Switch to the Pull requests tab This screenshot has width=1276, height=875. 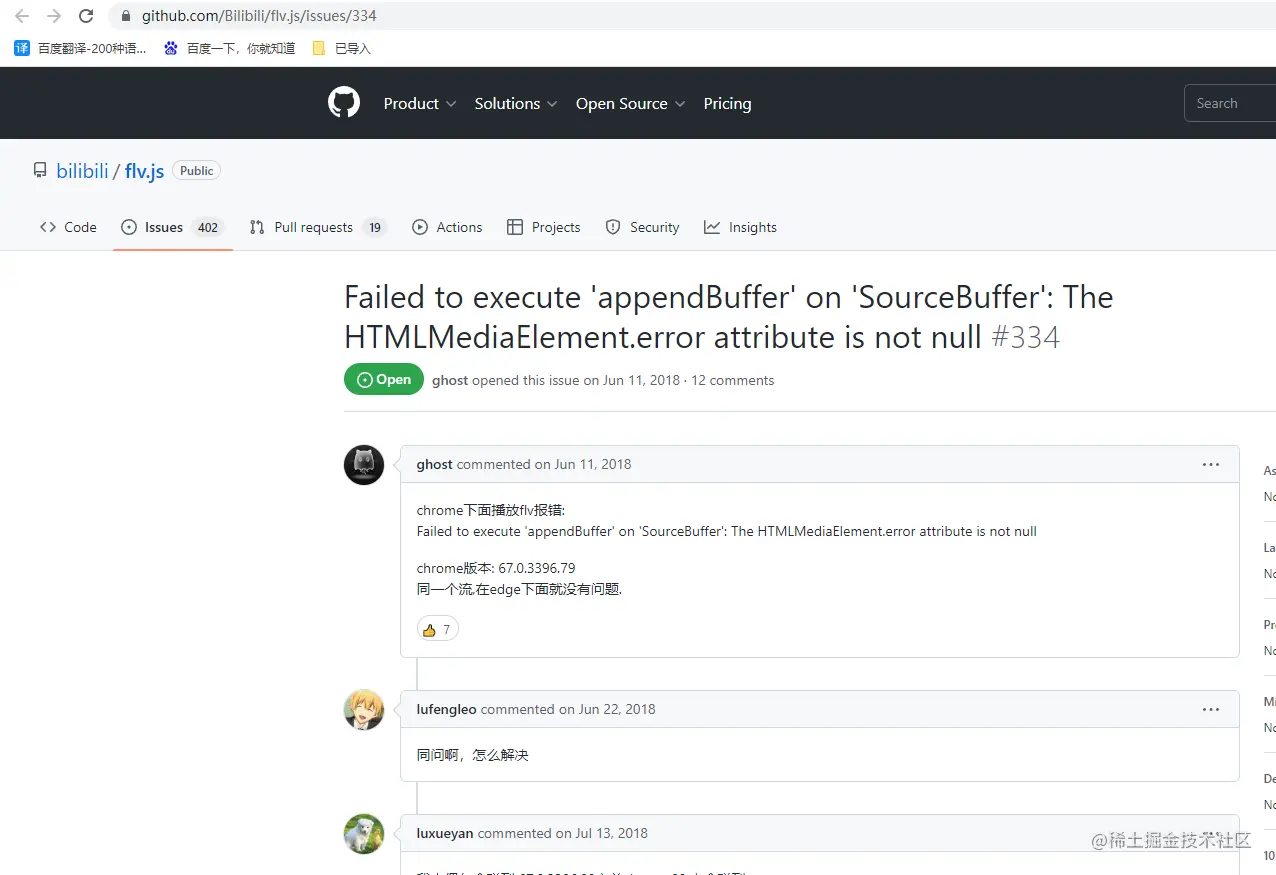(318, 227)
